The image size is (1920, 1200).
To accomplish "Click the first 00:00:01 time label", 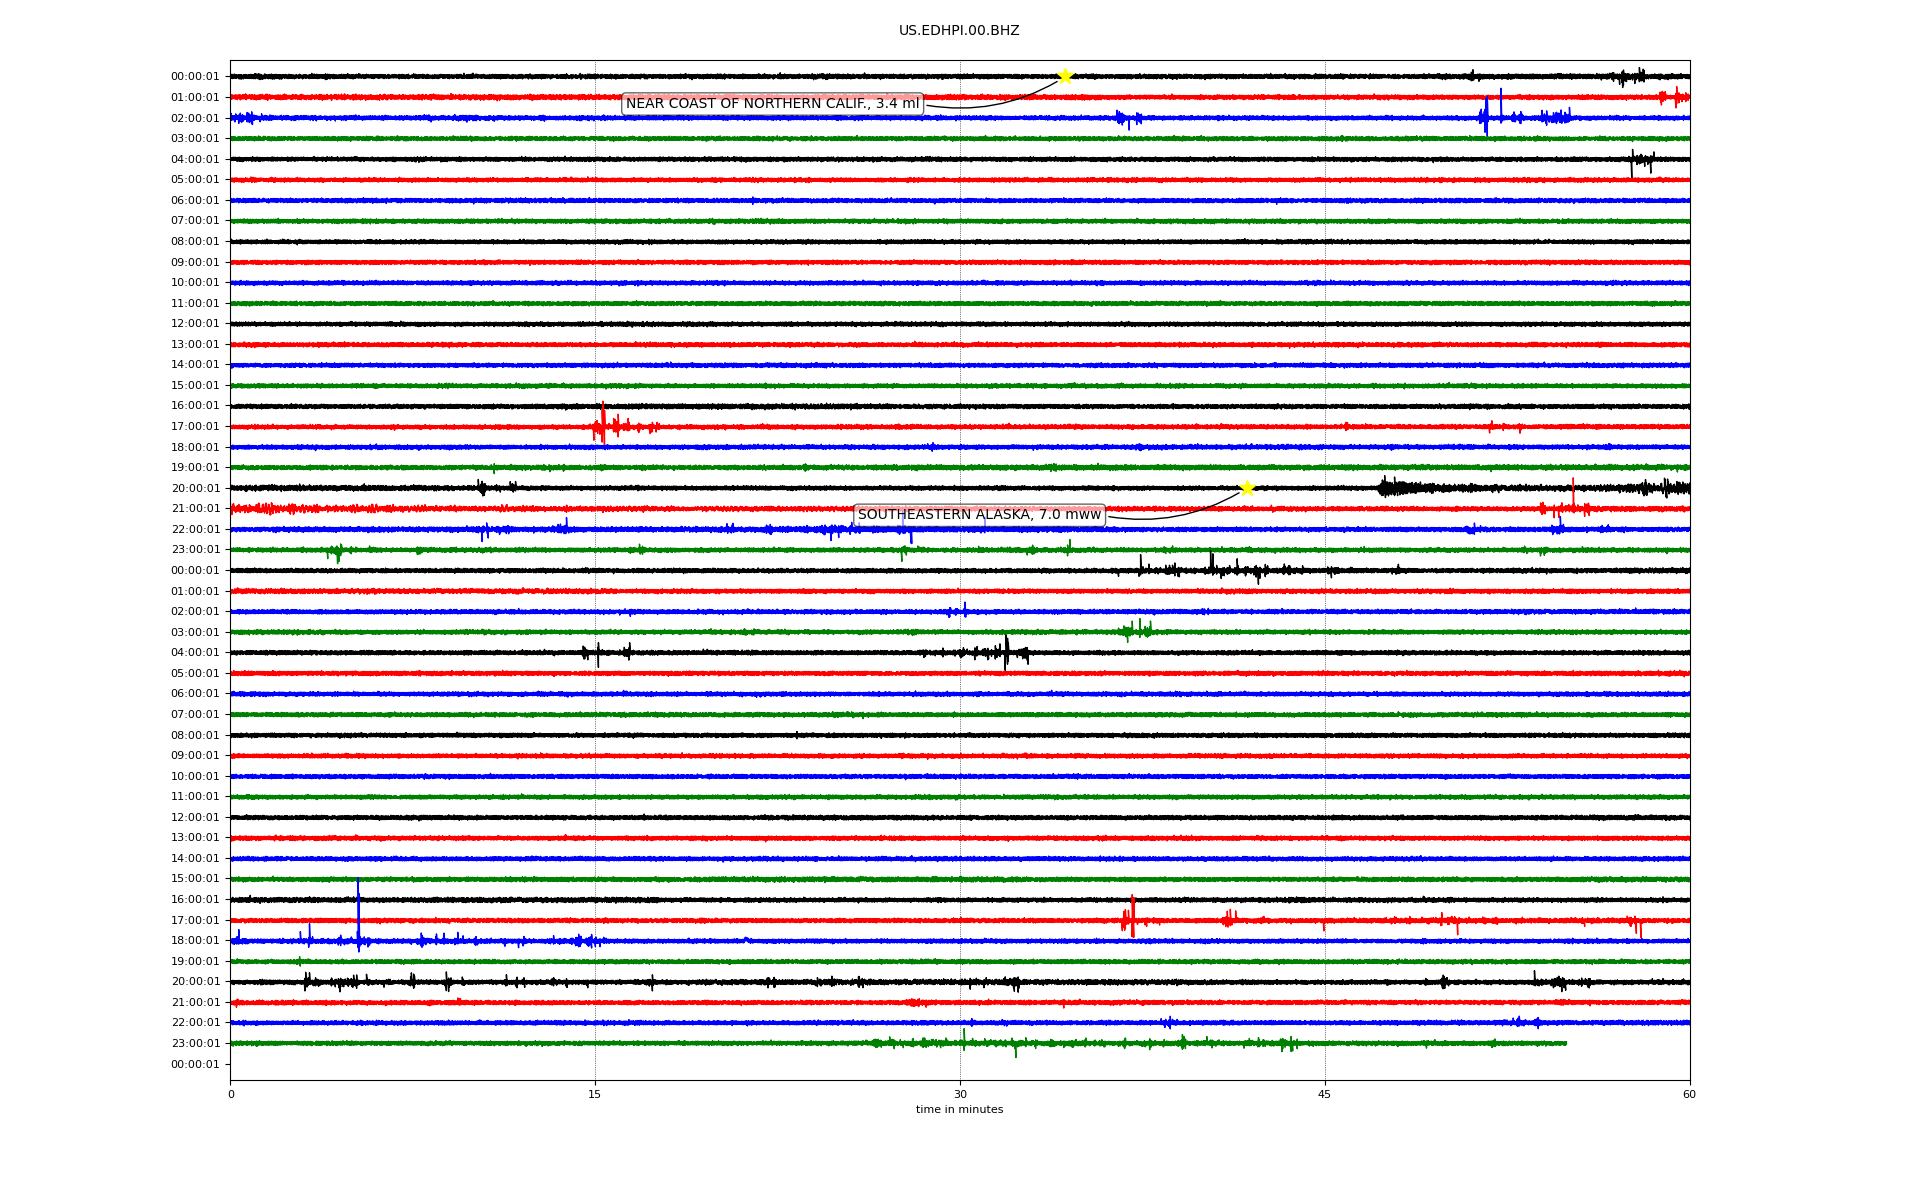I will point(195,77).
